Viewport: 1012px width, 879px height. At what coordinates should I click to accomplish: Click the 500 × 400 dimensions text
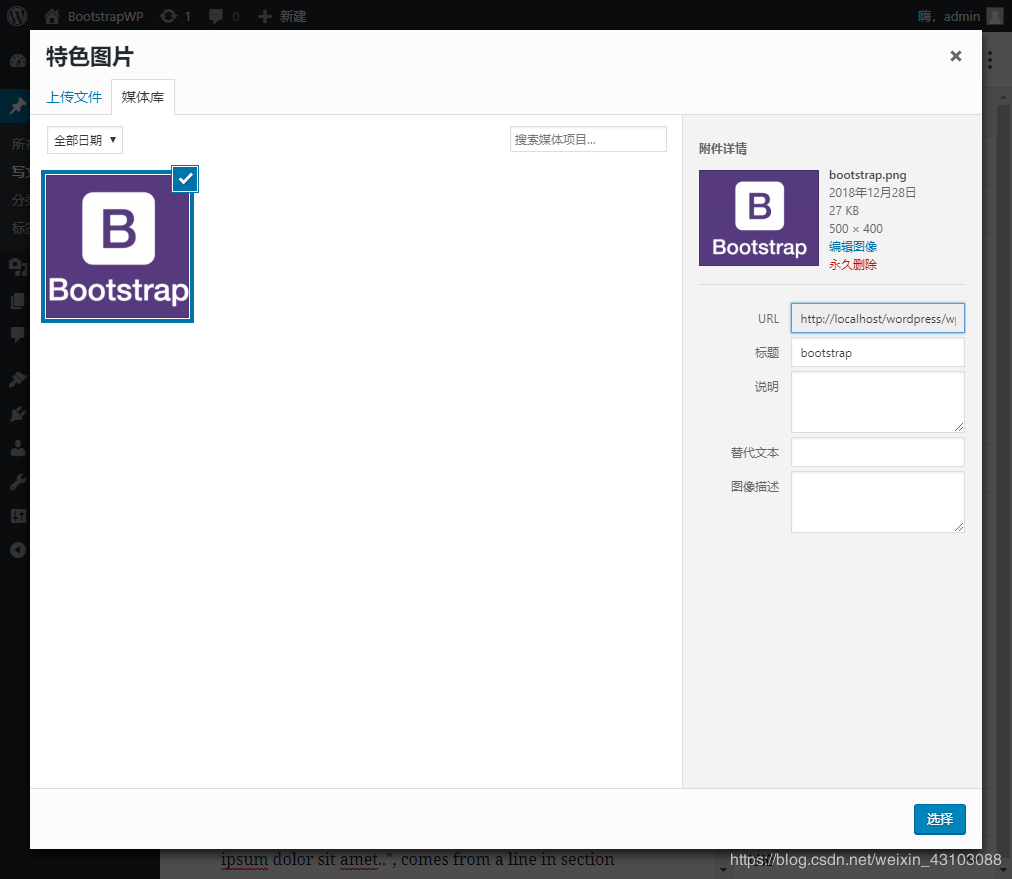(855, 228)
